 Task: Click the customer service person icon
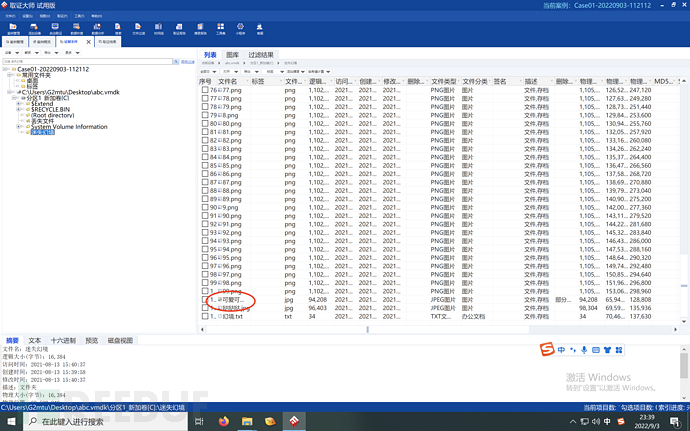point(260,29)
